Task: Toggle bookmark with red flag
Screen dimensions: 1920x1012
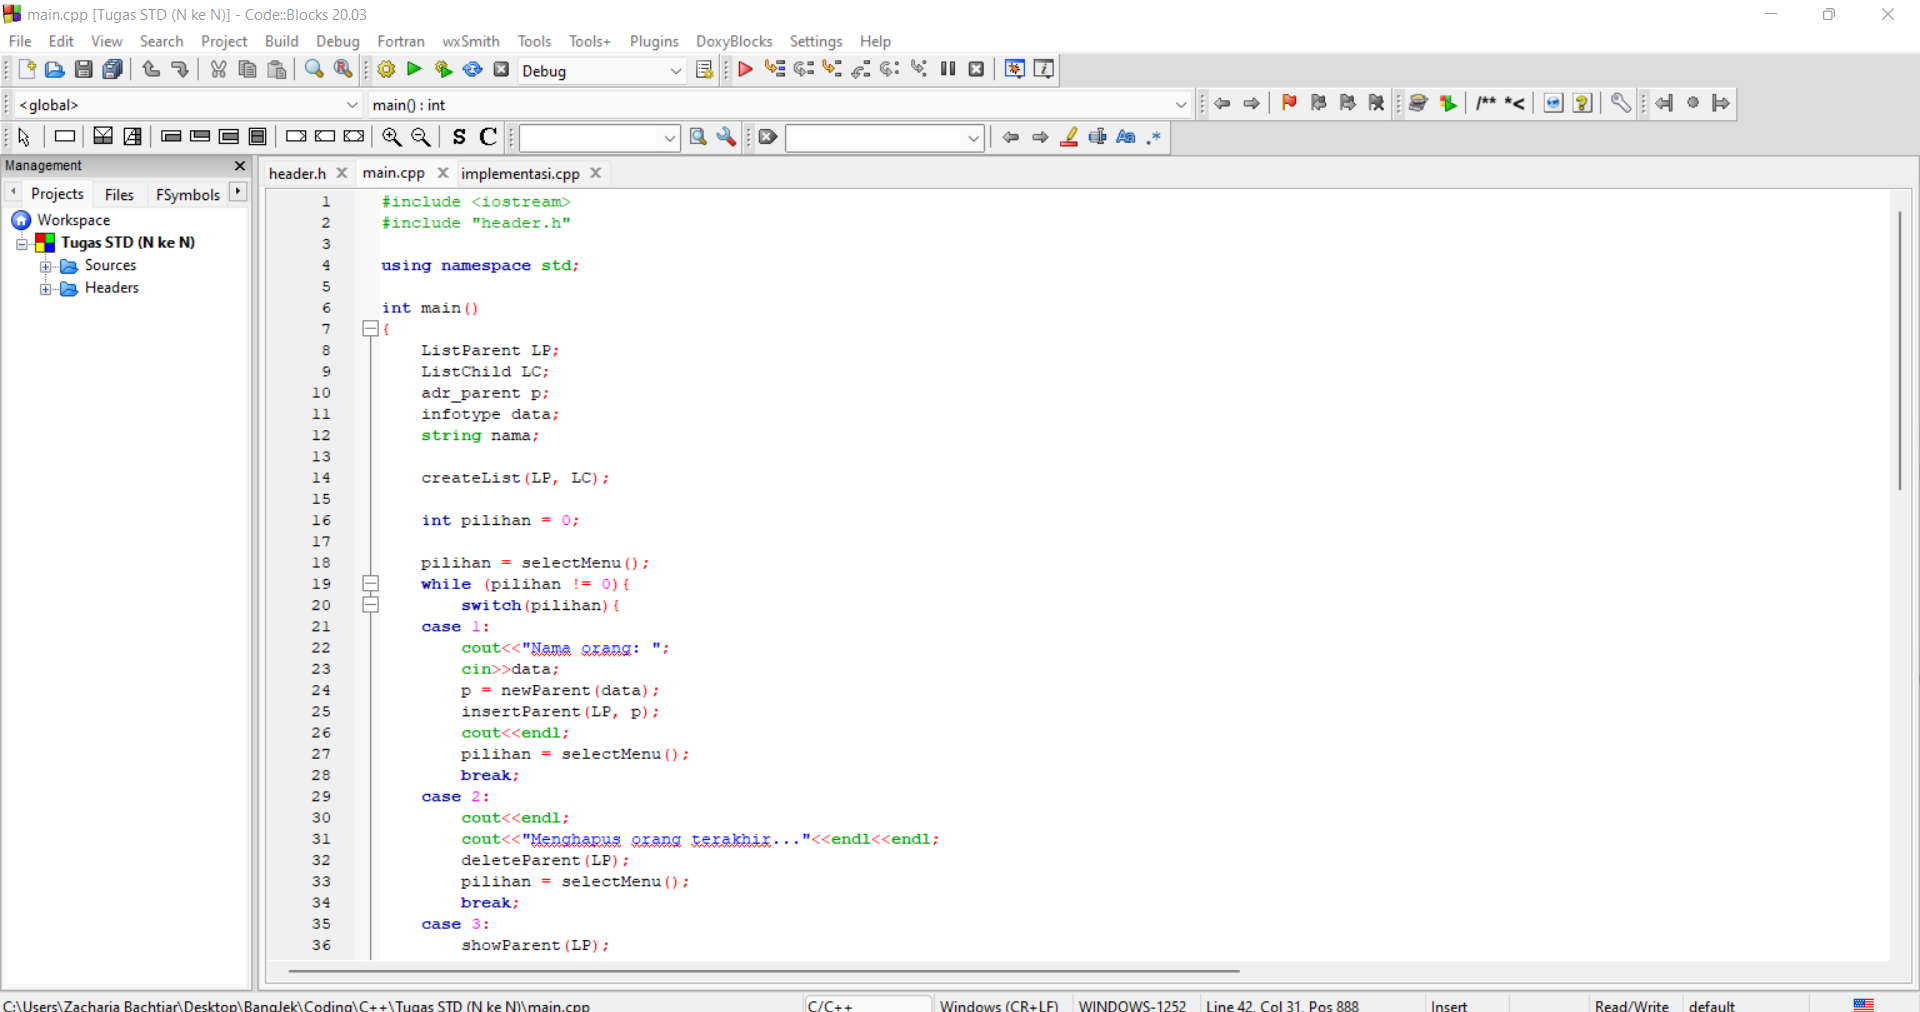Action: 1289,104
